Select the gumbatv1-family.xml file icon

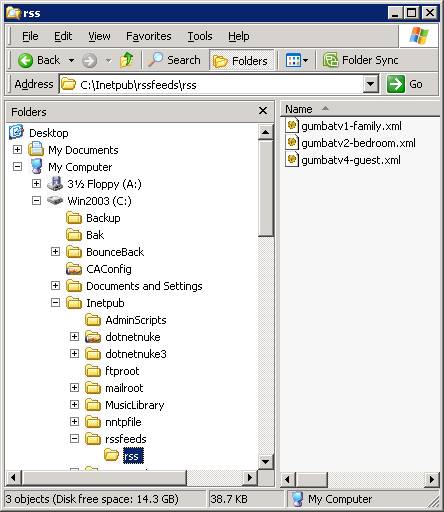point(292,126)
